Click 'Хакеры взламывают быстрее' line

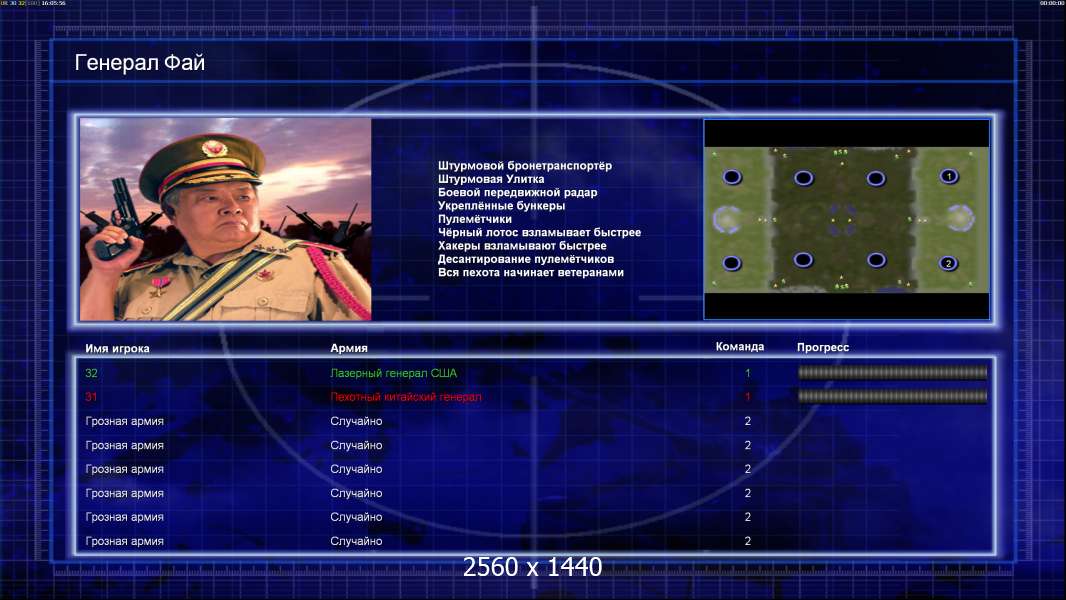click(x=522, y=246)
